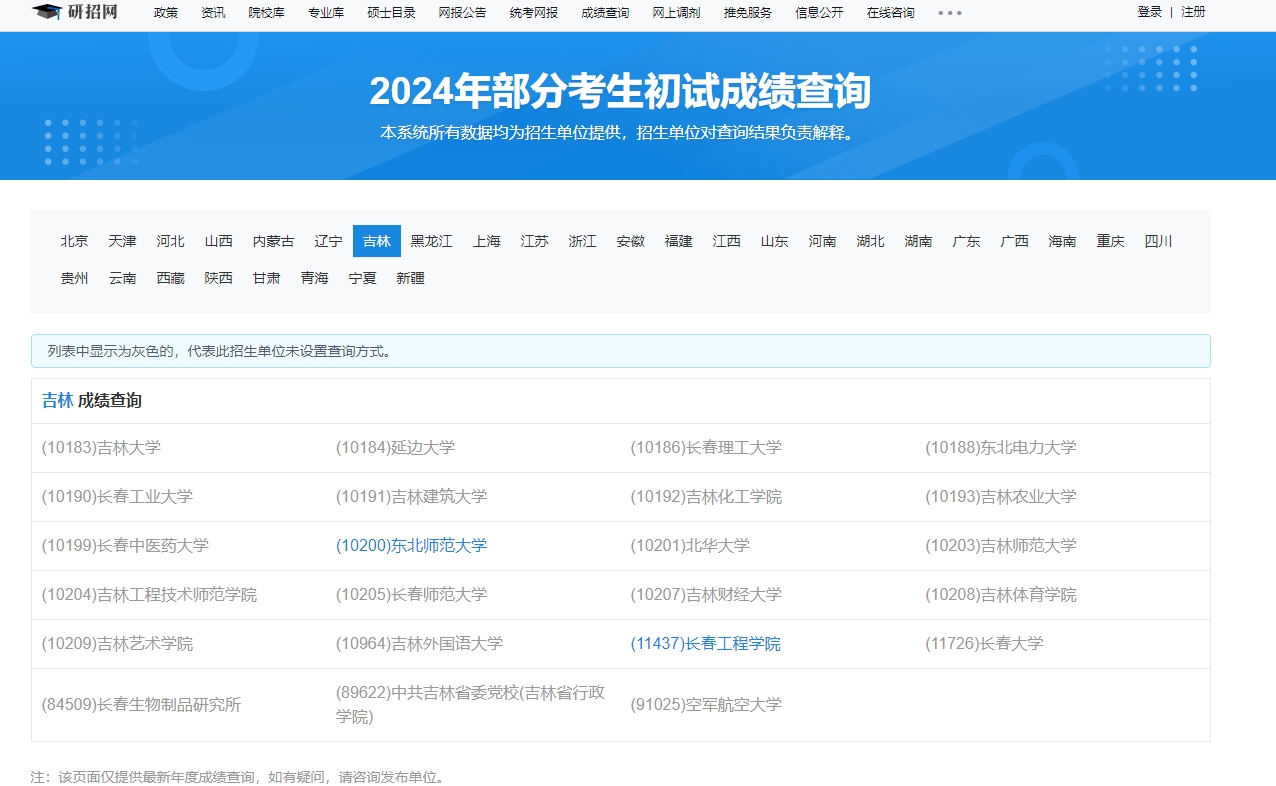Switch to the 云南 province tab
The width and height of the screenshot is (1276, 786).
tap(123, 278)
